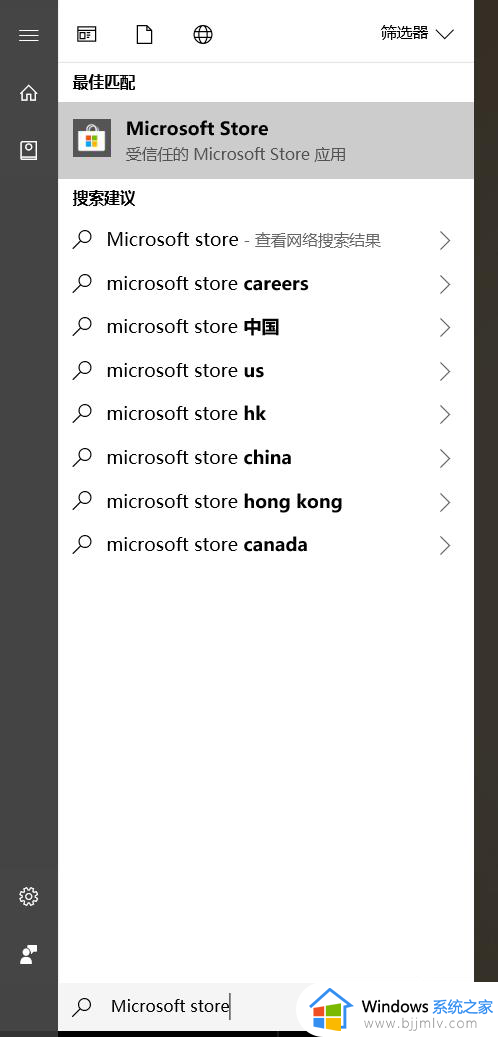Open the settings gear in the sidebar
The height and width of the screenshot is (1037, 498).
tap(28, 897)
